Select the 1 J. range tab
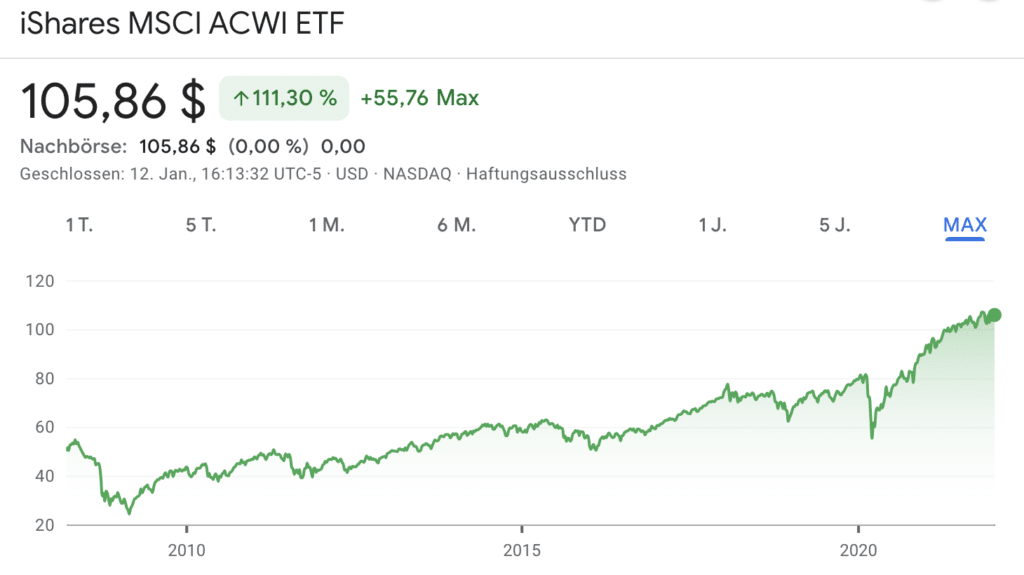 (x=712, y=225)
